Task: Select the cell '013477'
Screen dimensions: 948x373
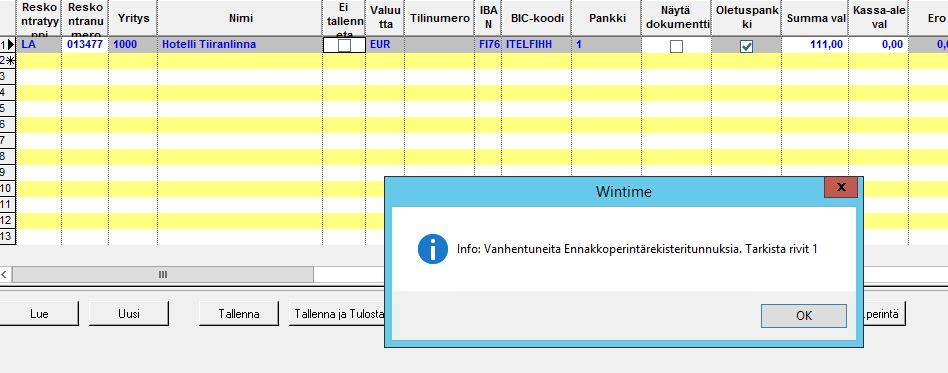Action: click(x=85, y=45)
